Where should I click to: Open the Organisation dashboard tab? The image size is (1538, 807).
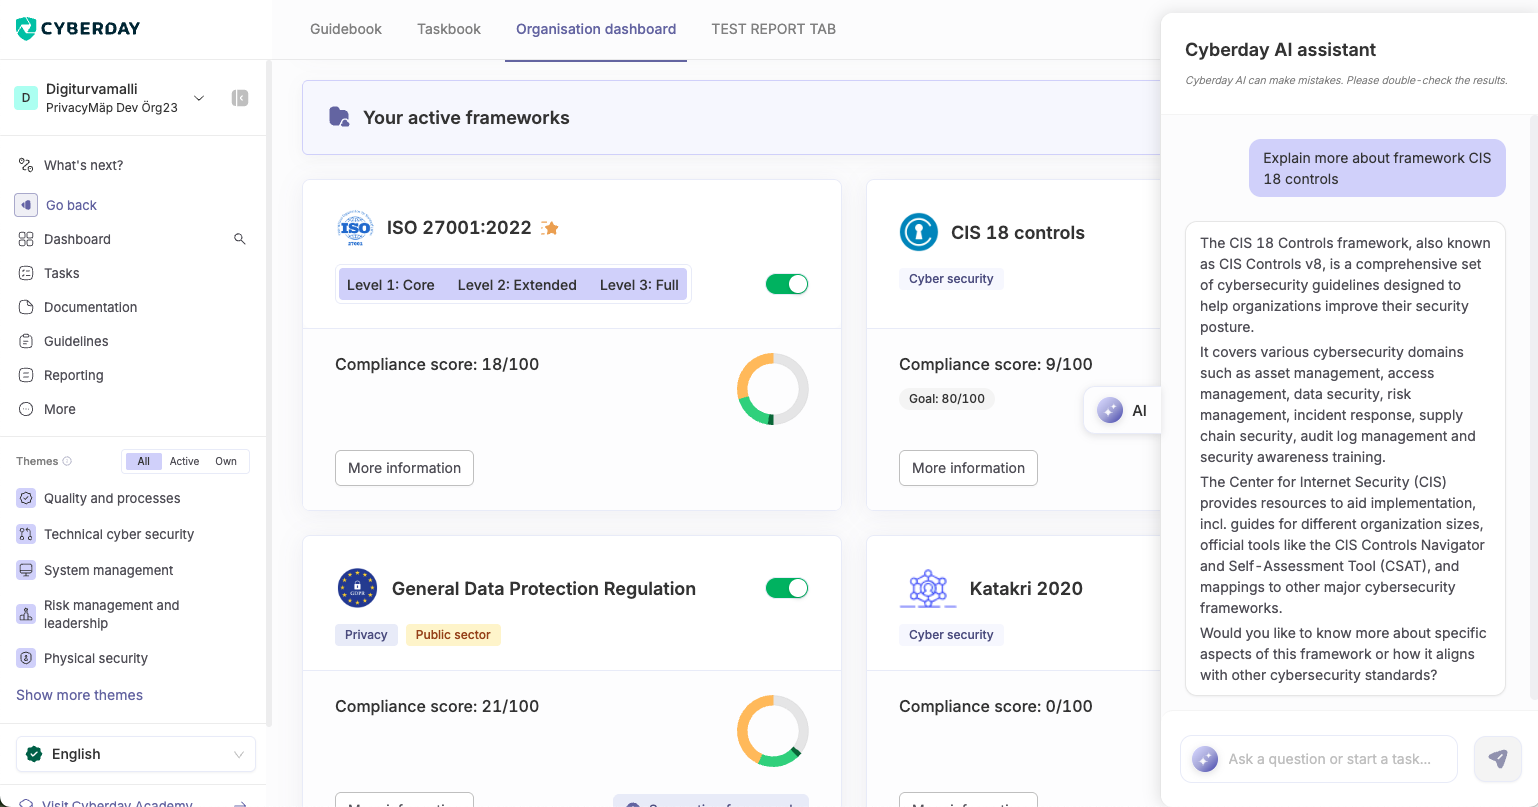pyautogui.click(x=596, y=29)
